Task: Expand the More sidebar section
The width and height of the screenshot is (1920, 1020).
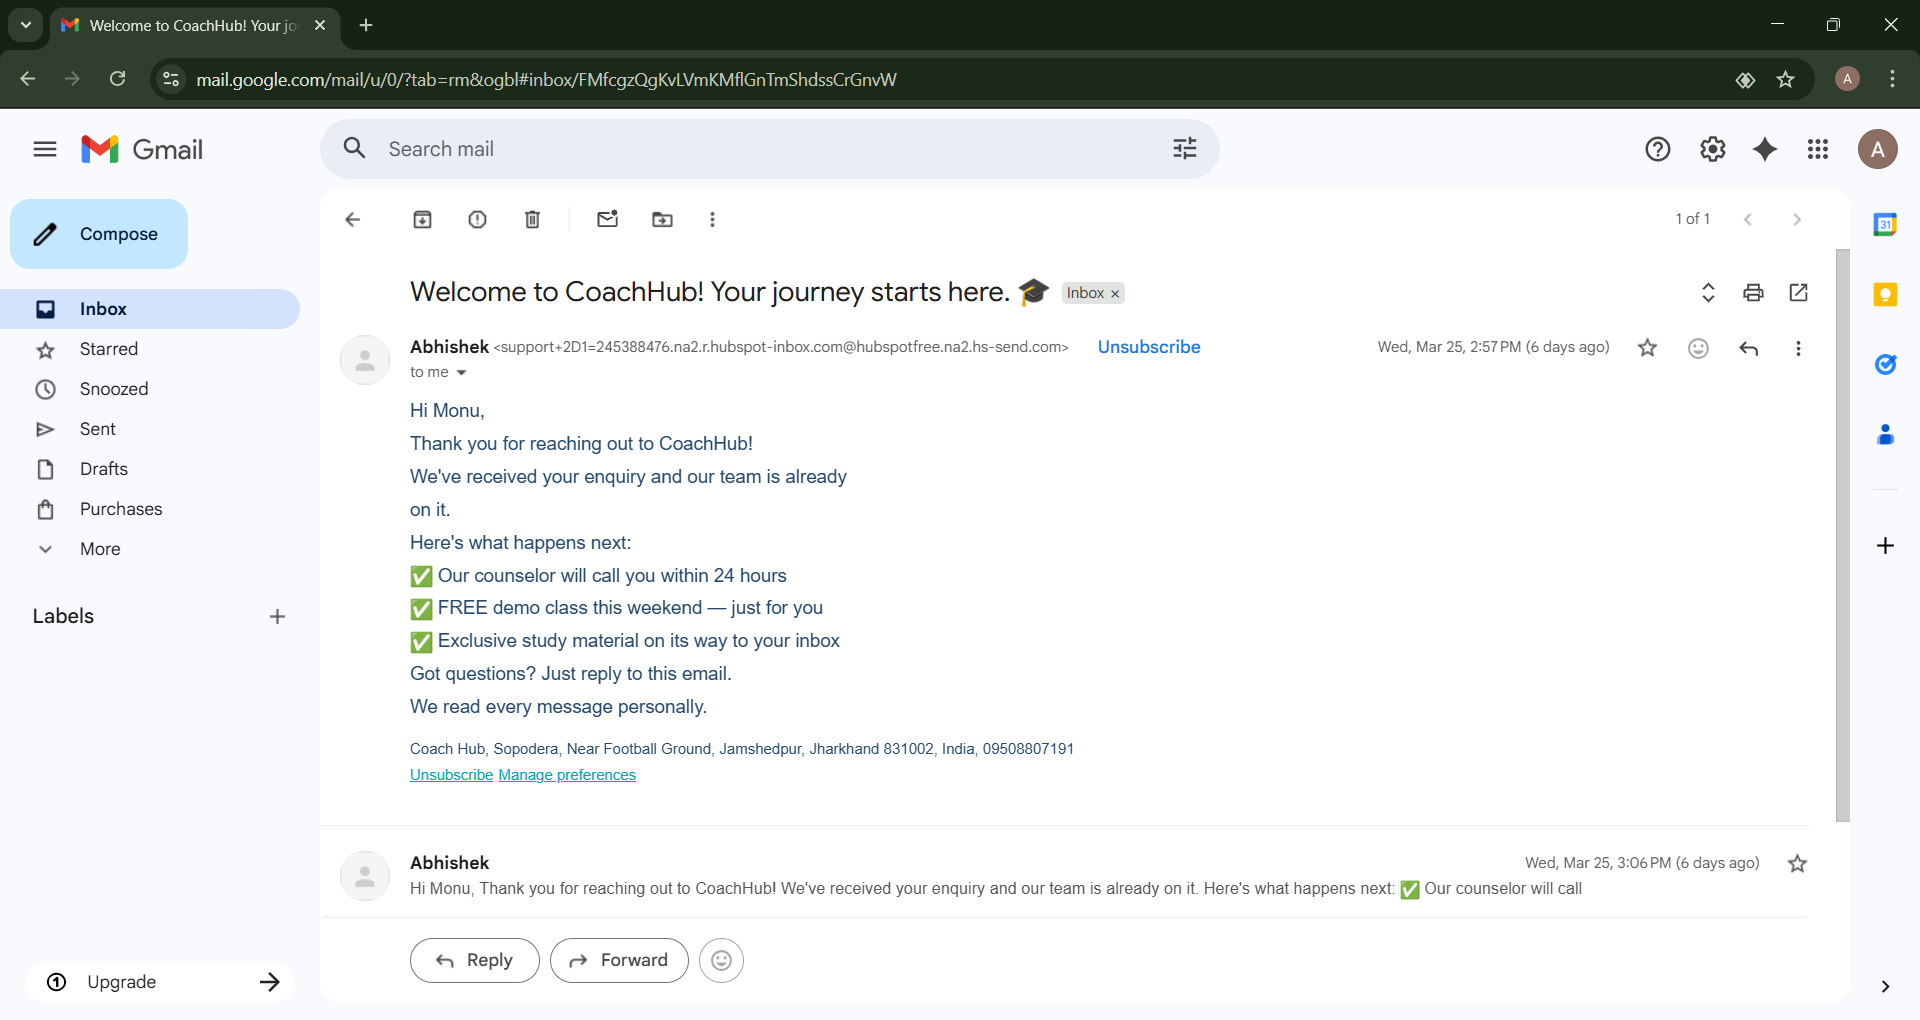Action: click(100, 549)
